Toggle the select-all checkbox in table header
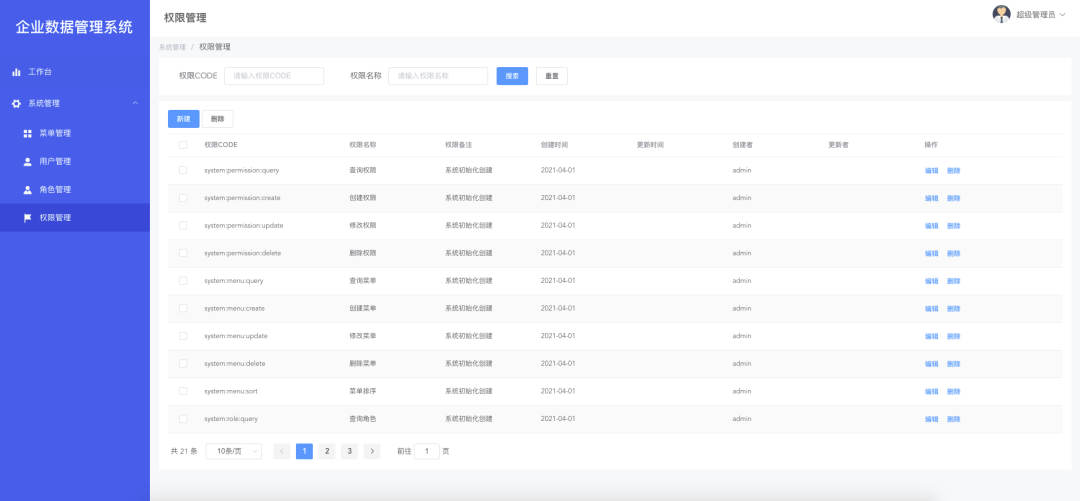Image resolution: width=1080 pixels, height=501 pixels. click(182, 145)
